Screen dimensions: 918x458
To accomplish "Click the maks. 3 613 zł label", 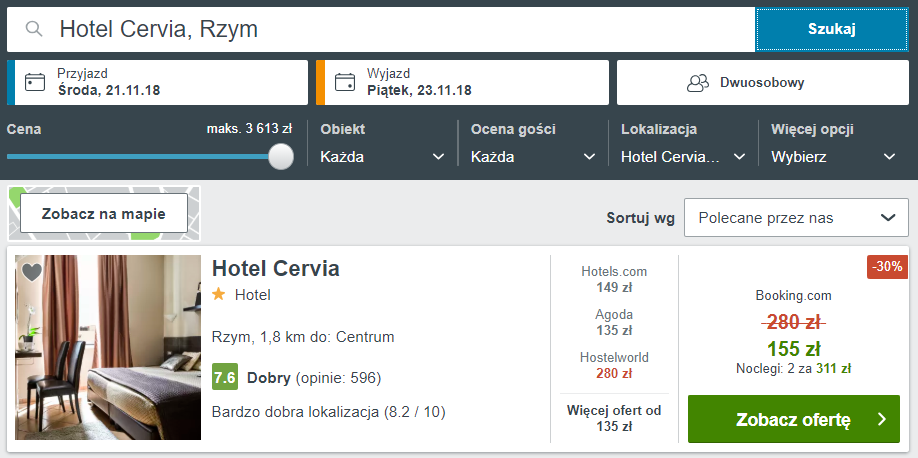I will (249, 128).
